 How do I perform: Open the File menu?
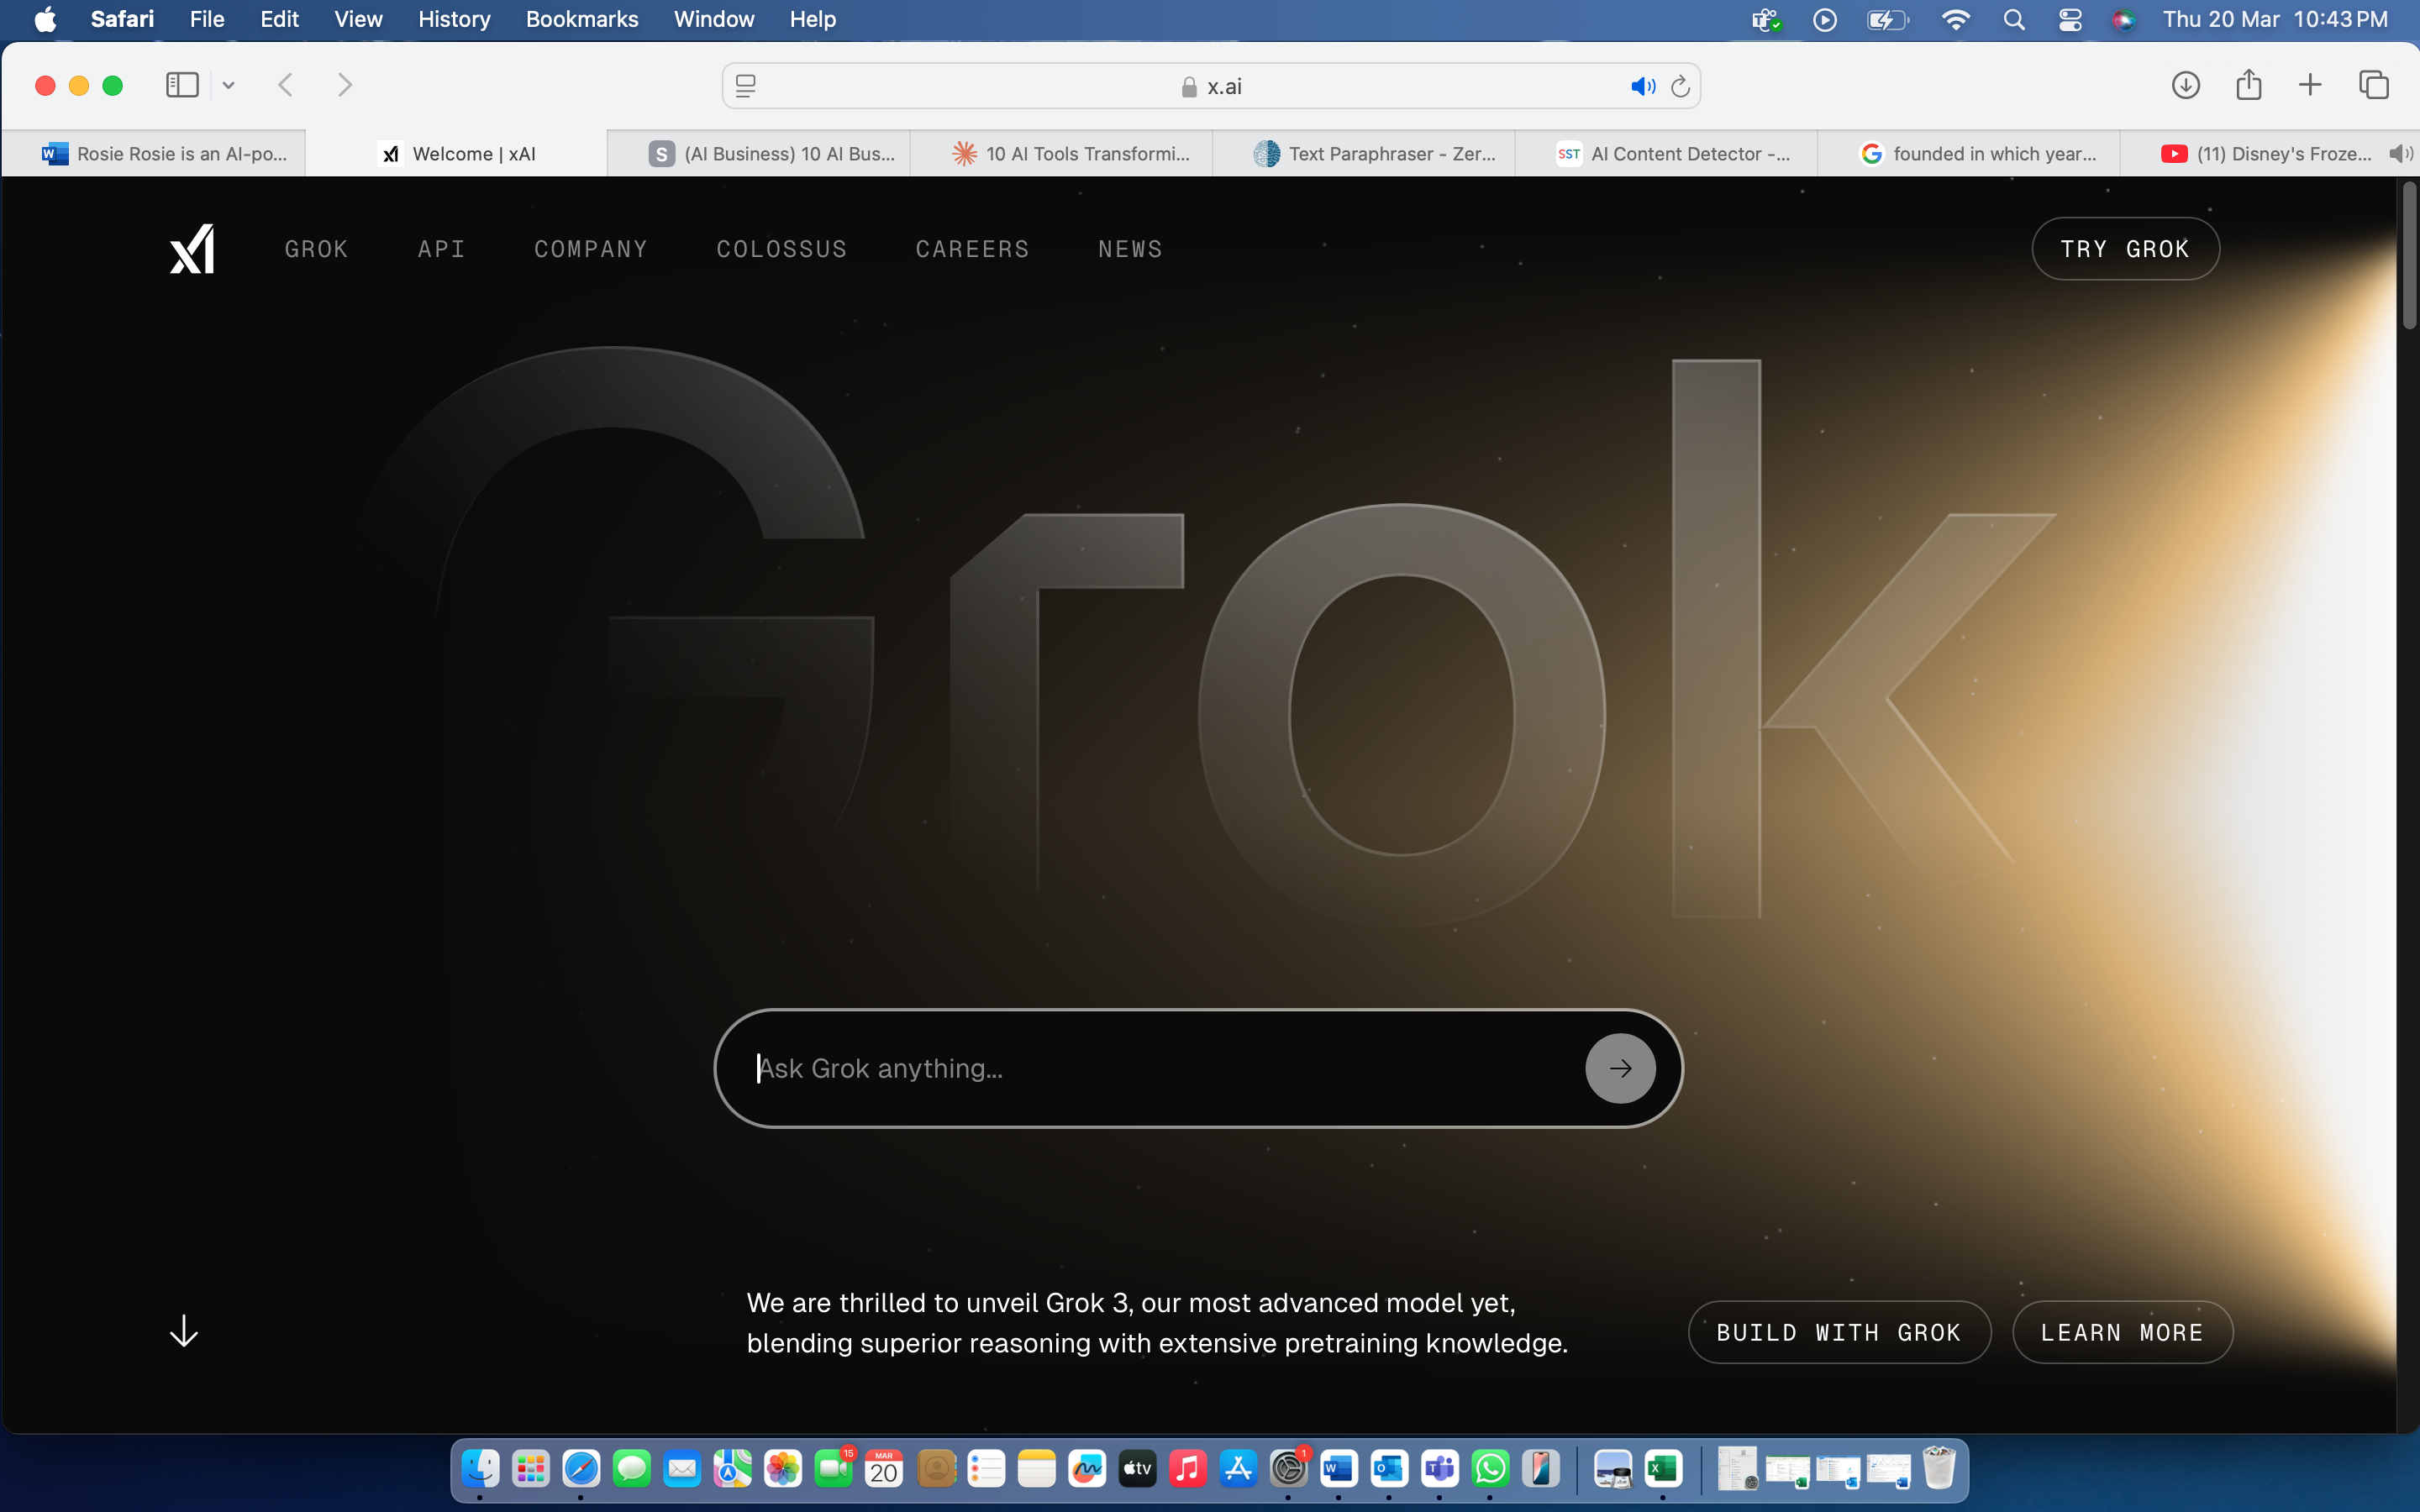(x=207, y=19)
